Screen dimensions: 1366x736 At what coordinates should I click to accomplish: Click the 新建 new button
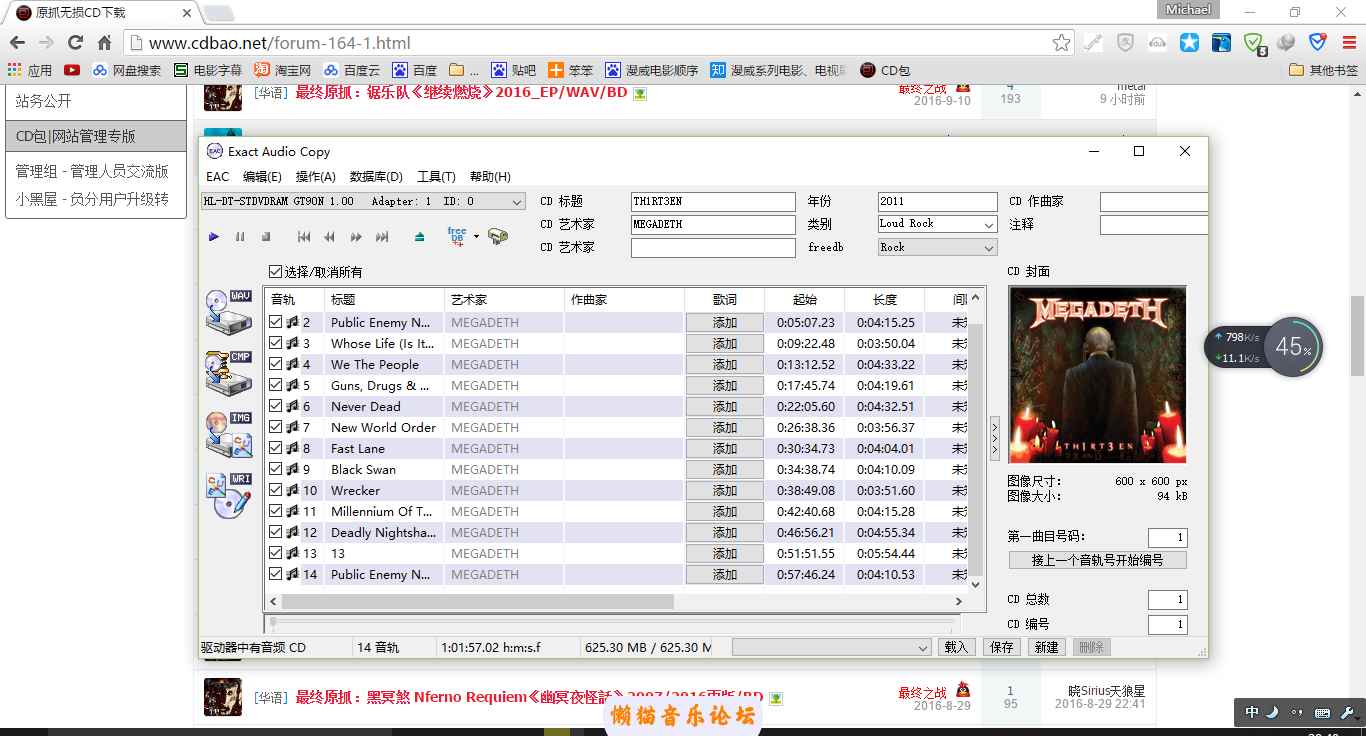pos(1046,647)
